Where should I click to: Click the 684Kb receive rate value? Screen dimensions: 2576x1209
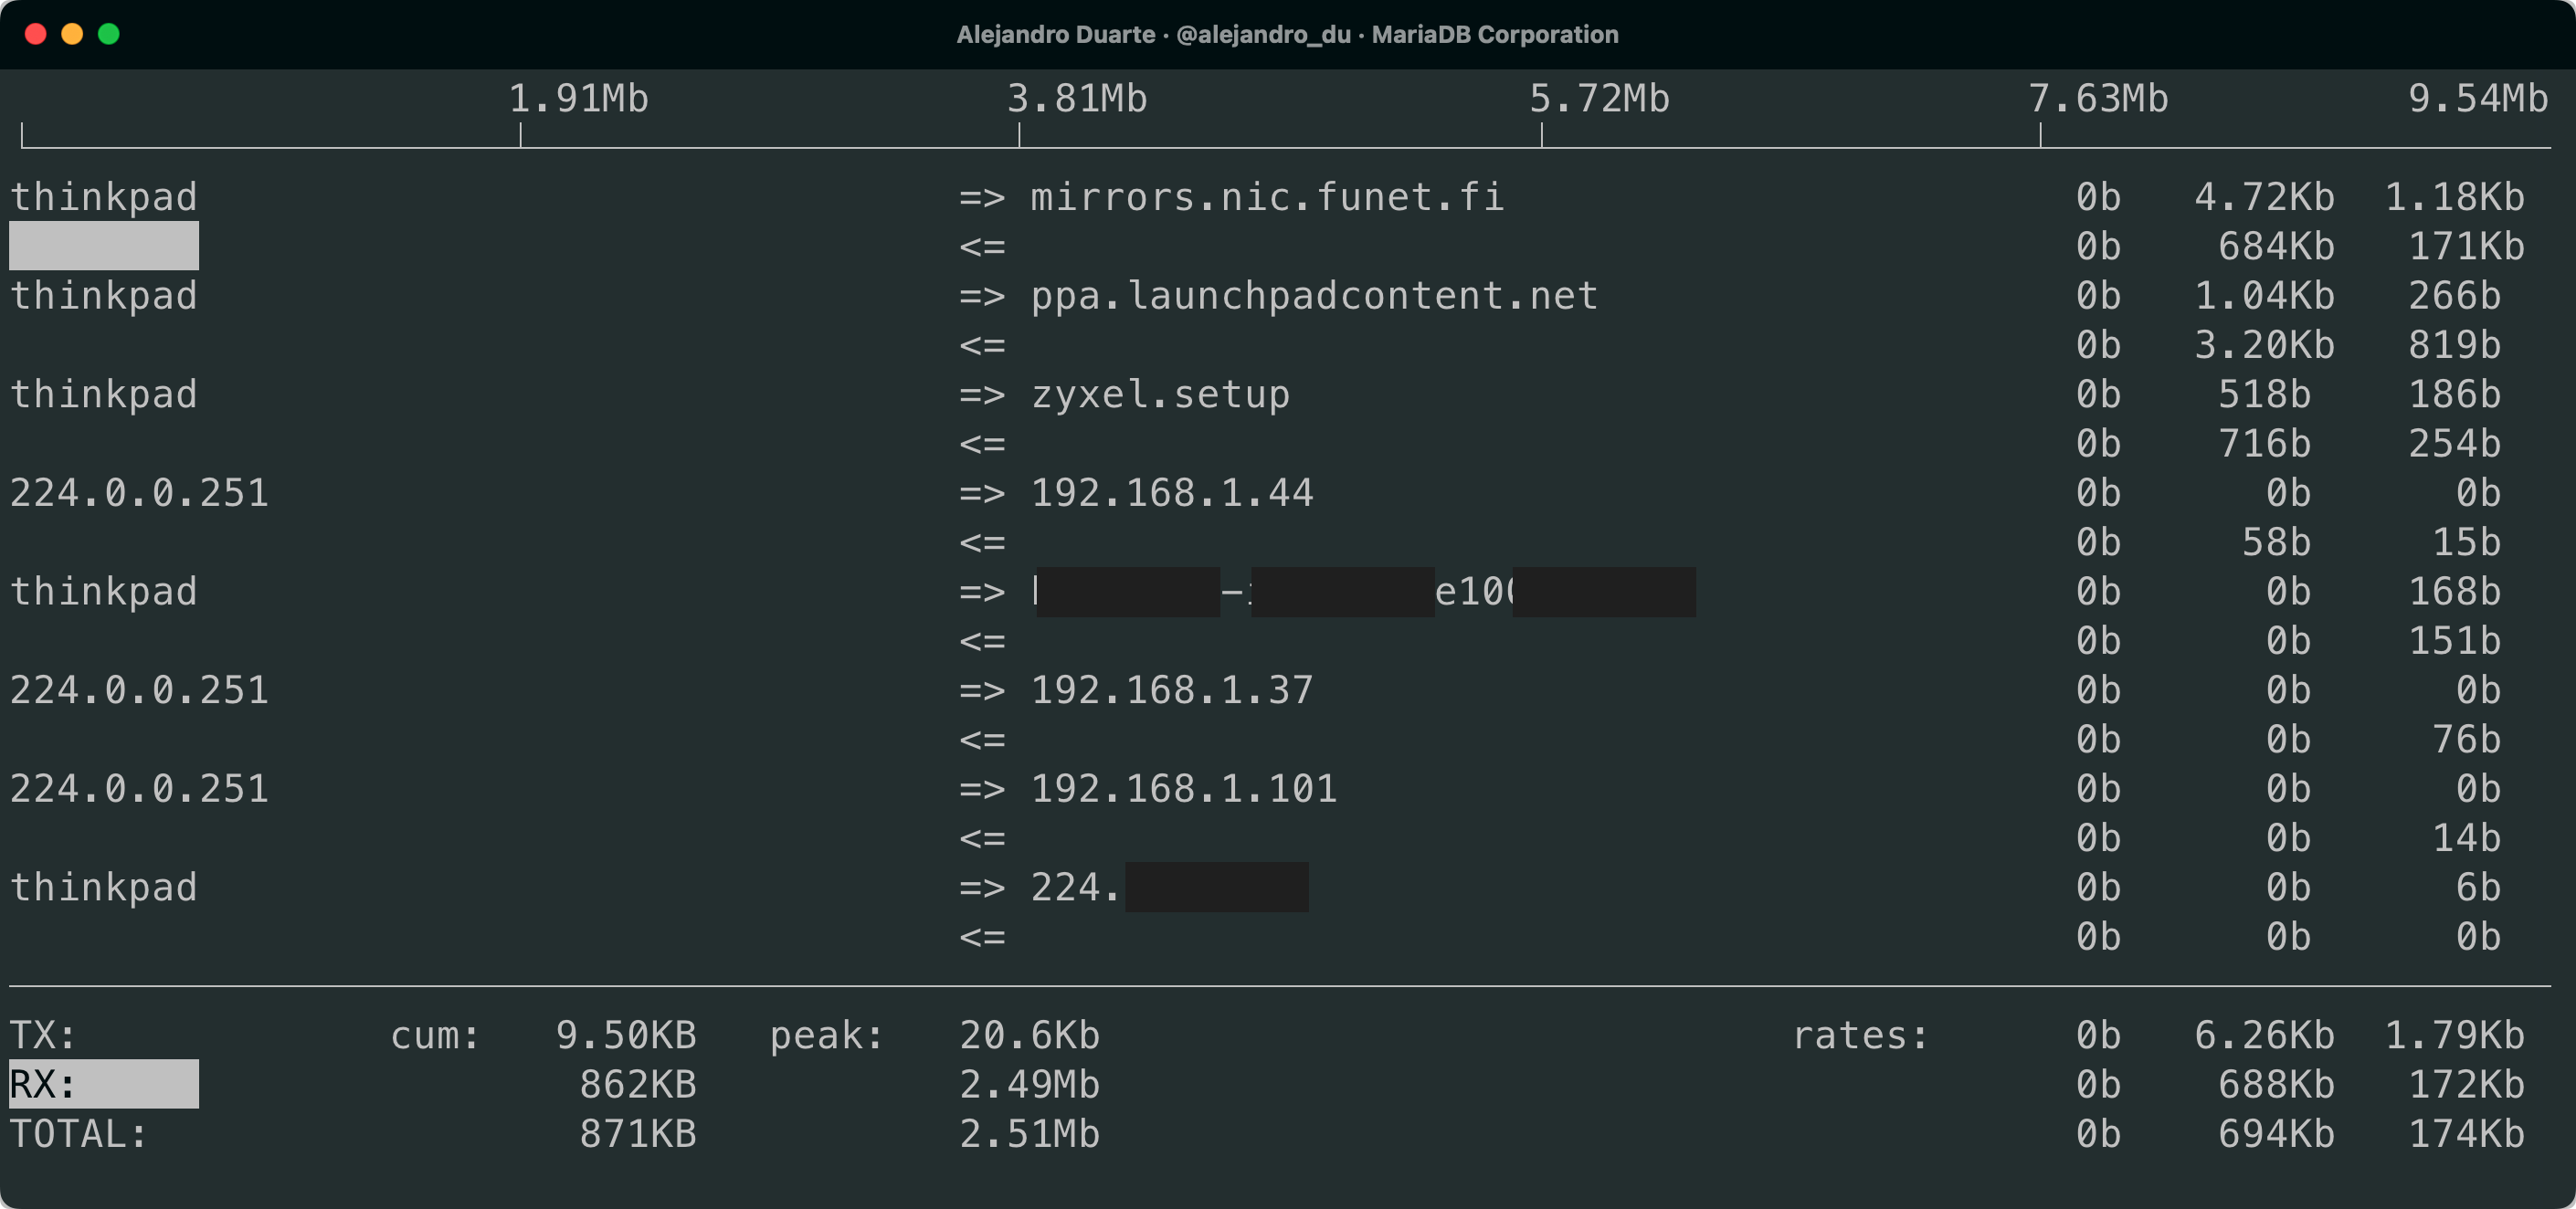pos(2276,246)
